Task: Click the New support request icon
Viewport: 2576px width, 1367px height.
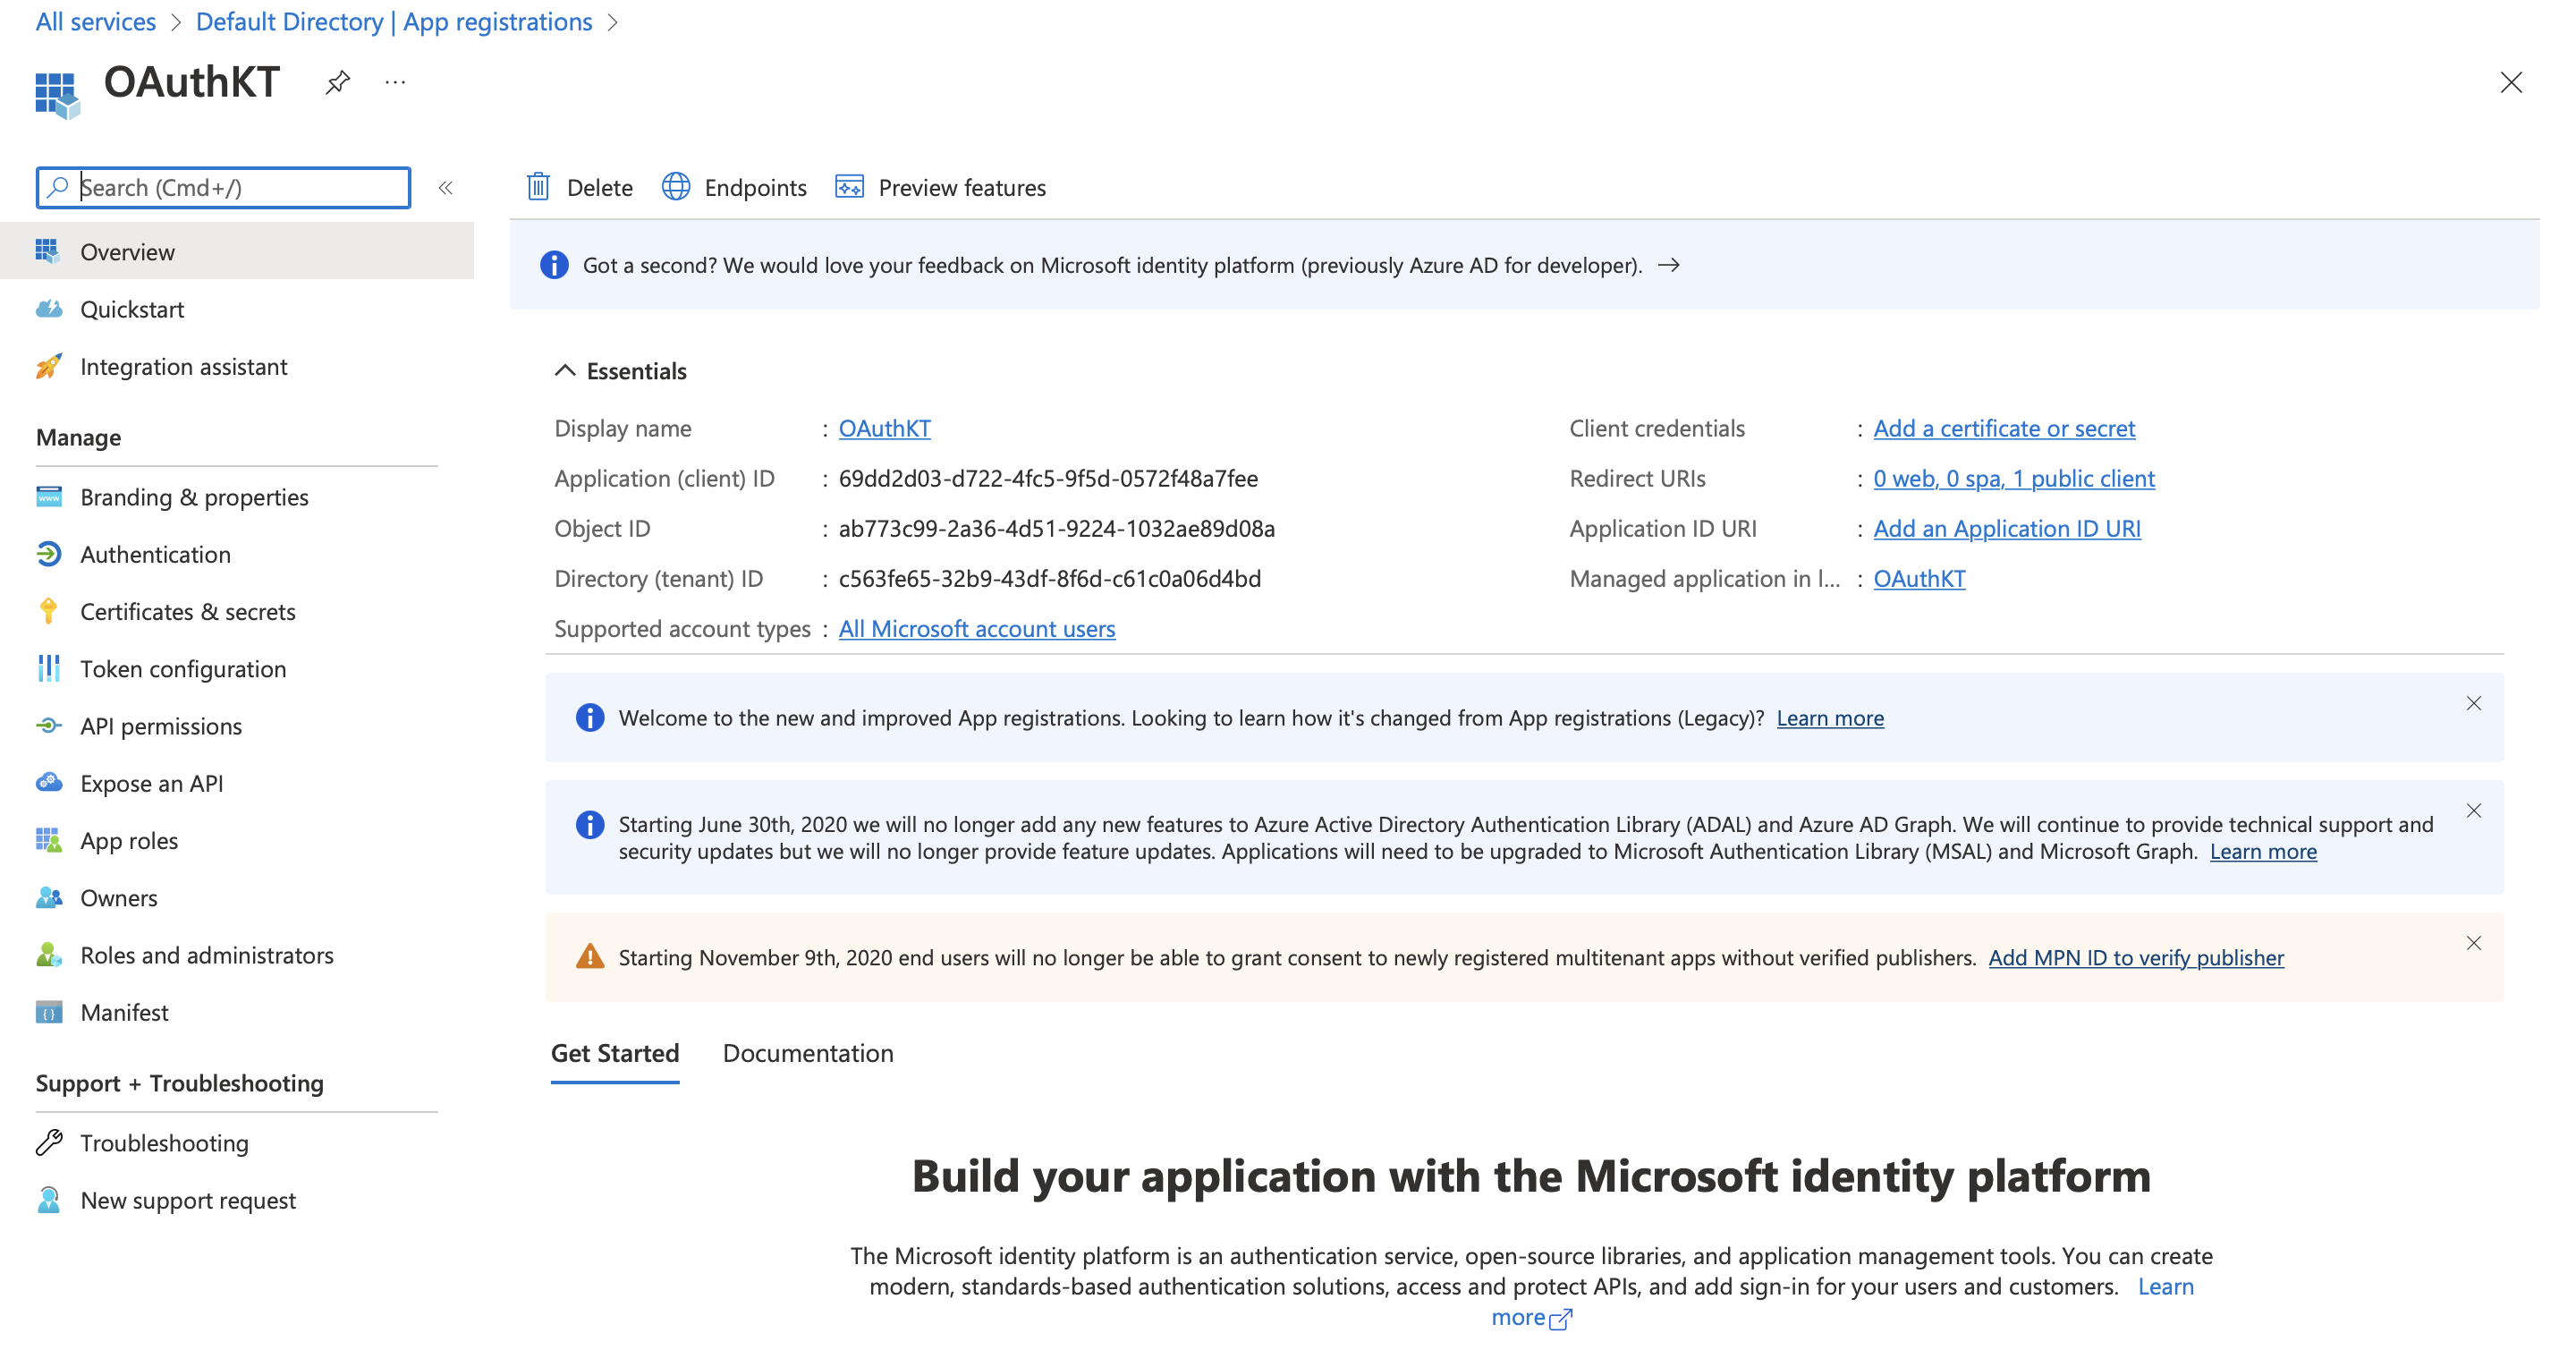Action: [48, 1200]
